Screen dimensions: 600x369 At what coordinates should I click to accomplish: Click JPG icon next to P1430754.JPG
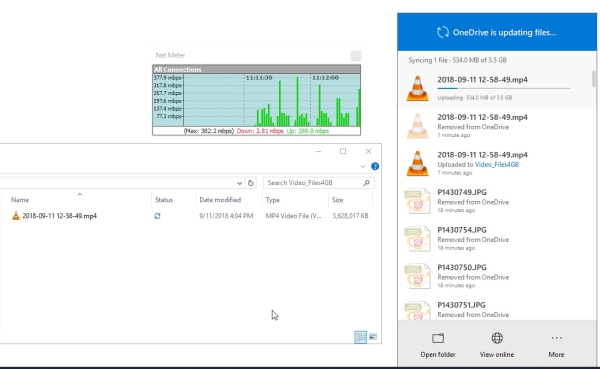tap(417, 238)
